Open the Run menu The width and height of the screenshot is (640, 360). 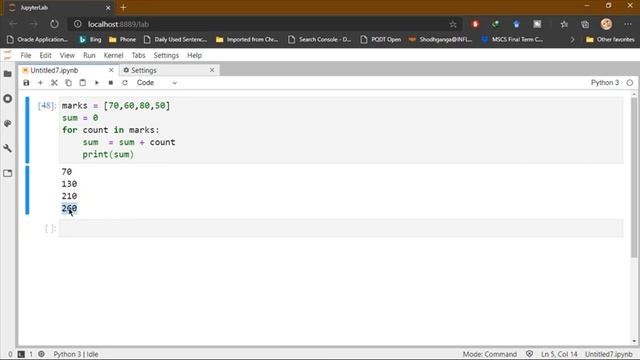[x=89, y=55]
